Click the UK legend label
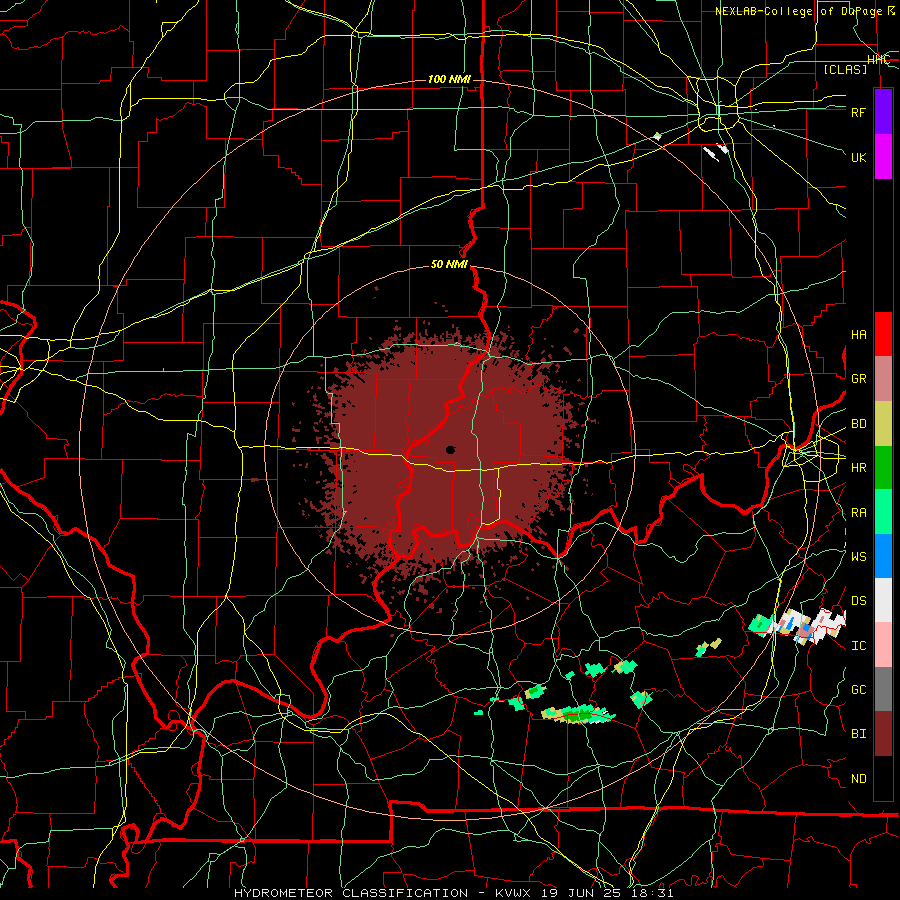The height and width of the screenshot is (900, 900). 859,157
